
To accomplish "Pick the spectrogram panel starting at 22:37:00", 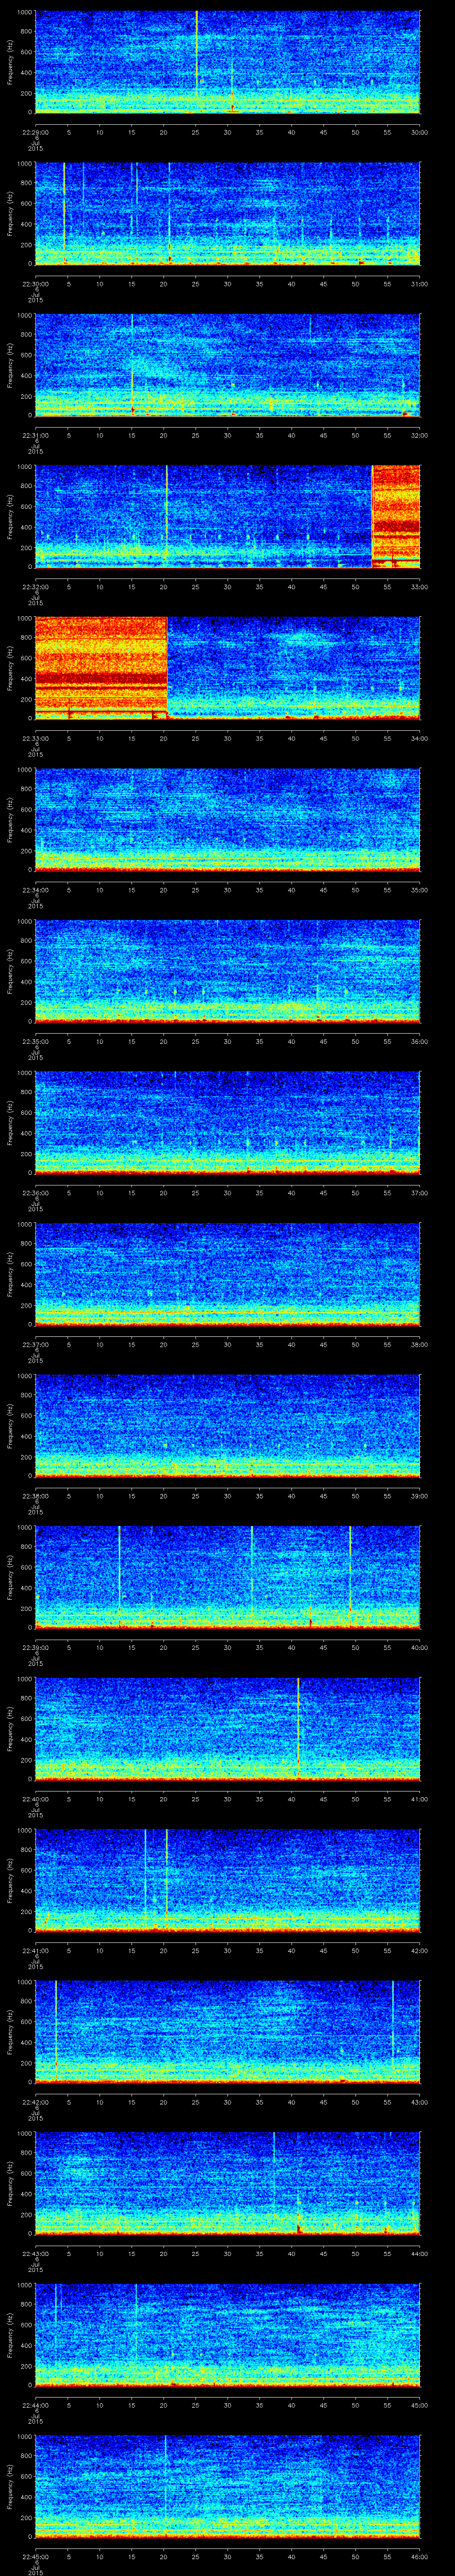I will [x=228, y=1274].
